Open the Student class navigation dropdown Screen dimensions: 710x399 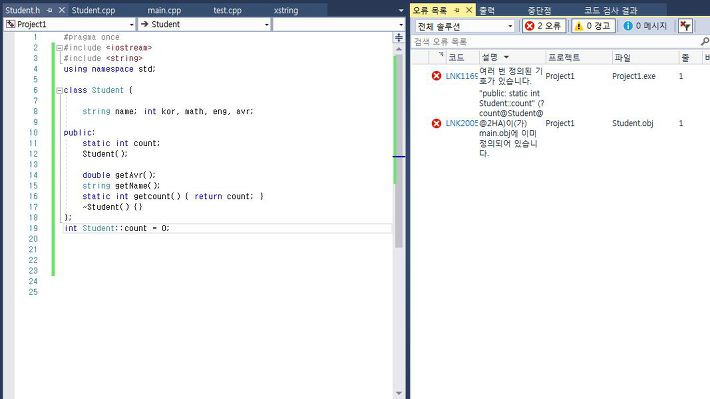[x=204, y=24]
